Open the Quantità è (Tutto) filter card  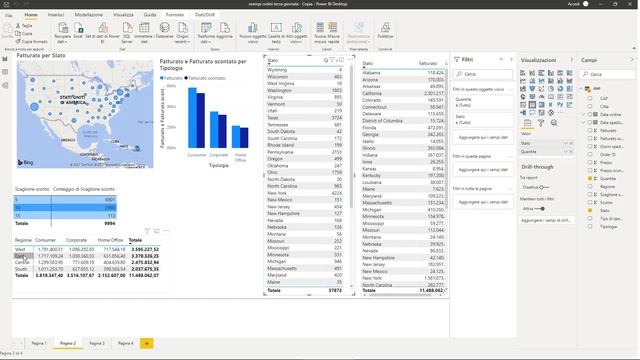[483, 102]
